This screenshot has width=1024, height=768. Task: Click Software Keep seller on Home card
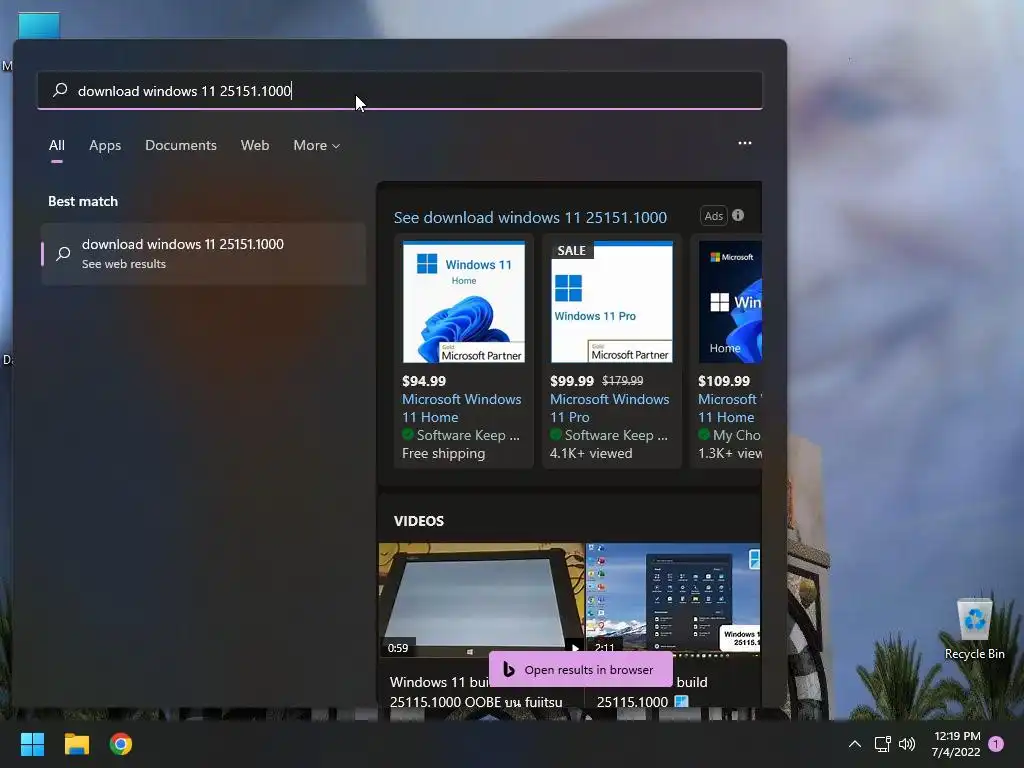(x=461, y=435)
